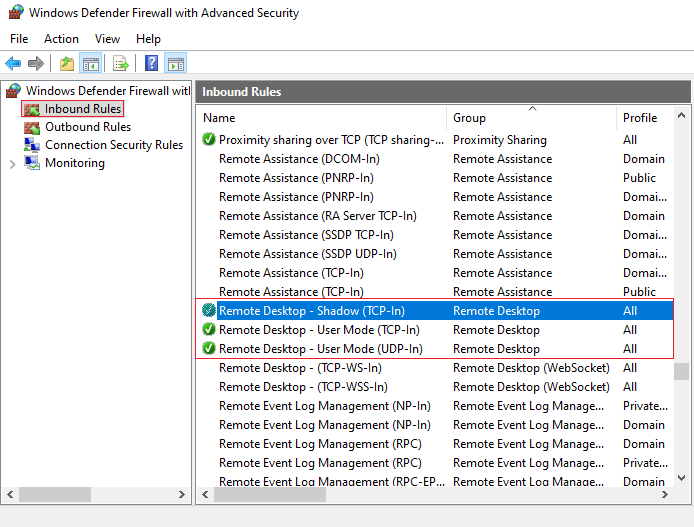Open Help via the question mark icon
This screenshot has width=694, height=527.
point(151,63)
